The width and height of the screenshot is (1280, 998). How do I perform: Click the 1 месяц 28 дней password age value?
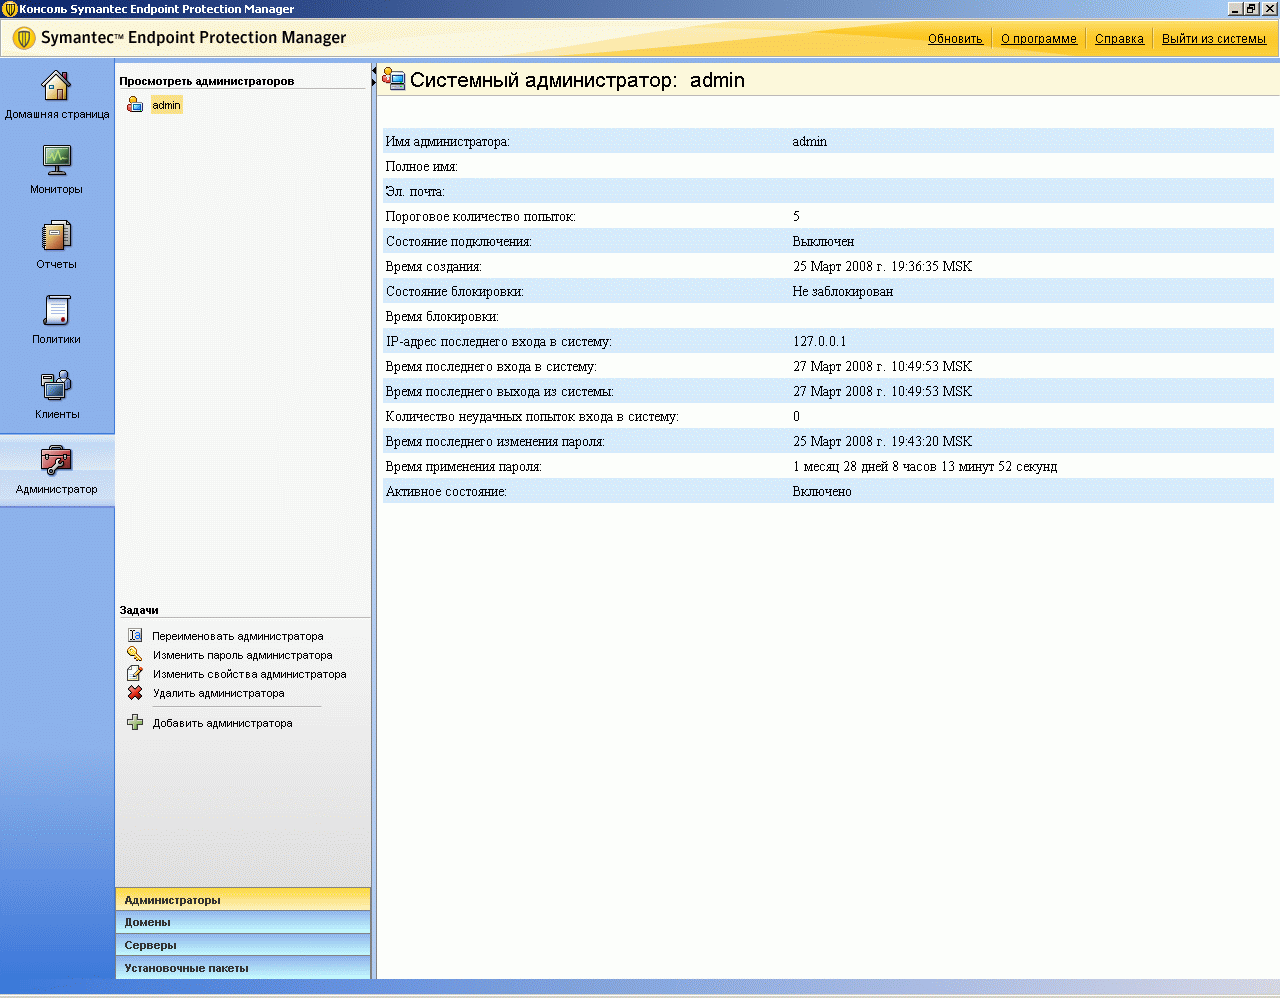click(x=925, y=467)
